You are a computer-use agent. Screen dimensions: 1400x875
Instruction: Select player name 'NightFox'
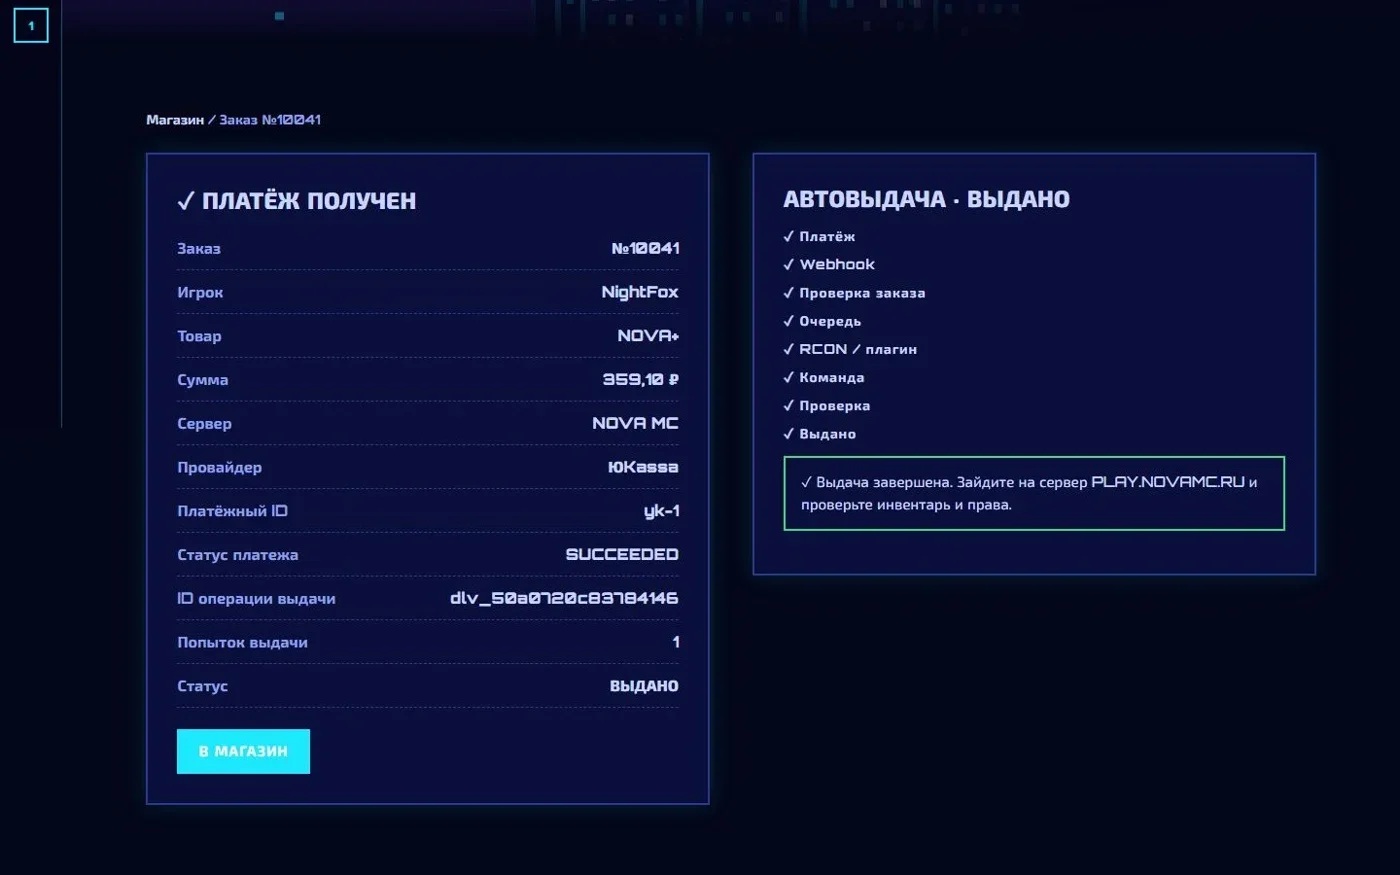640,292
